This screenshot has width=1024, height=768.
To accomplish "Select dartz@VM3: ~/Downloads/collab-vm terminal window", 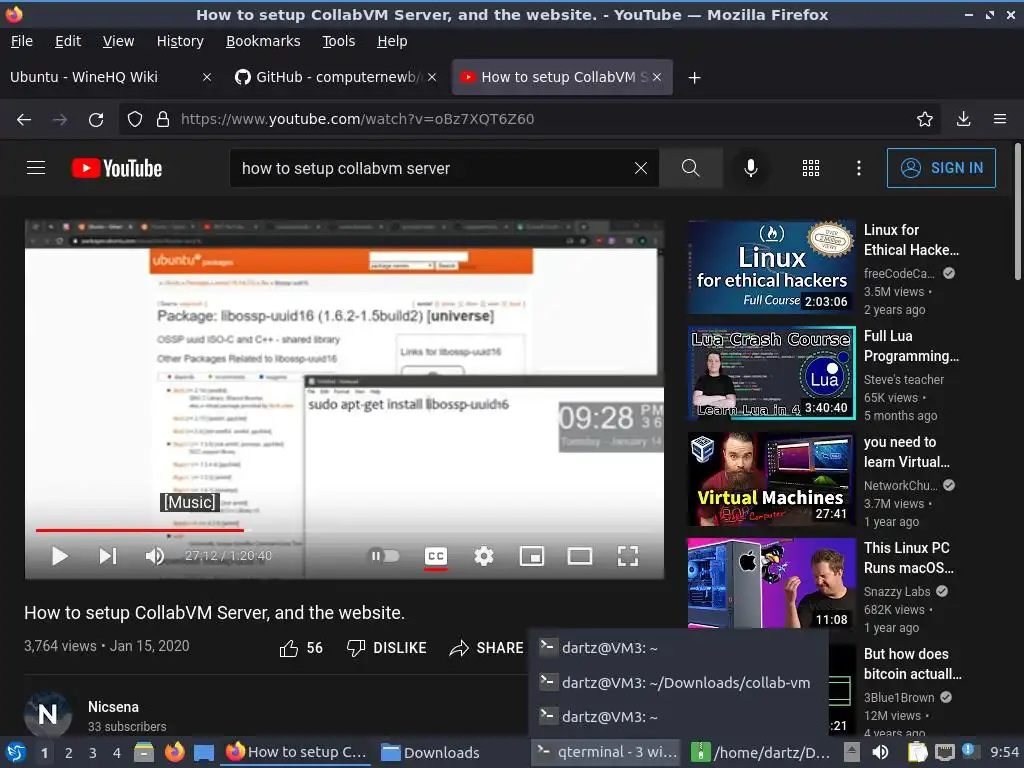I will [678, 682].
